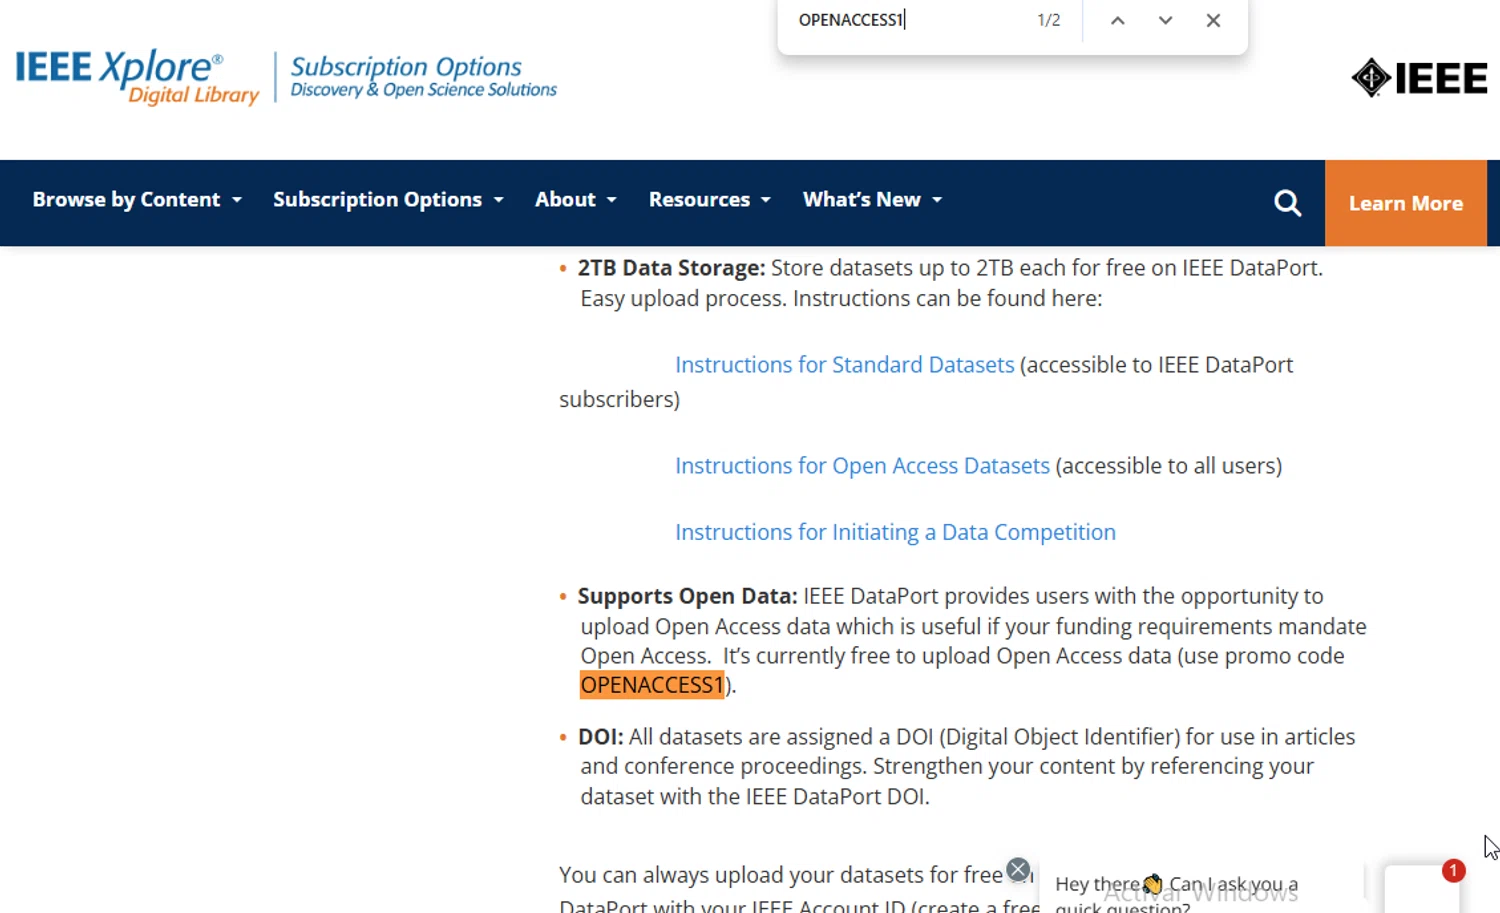
Task: Open Instructions for Open Access Datasets link
Action: 862,466
